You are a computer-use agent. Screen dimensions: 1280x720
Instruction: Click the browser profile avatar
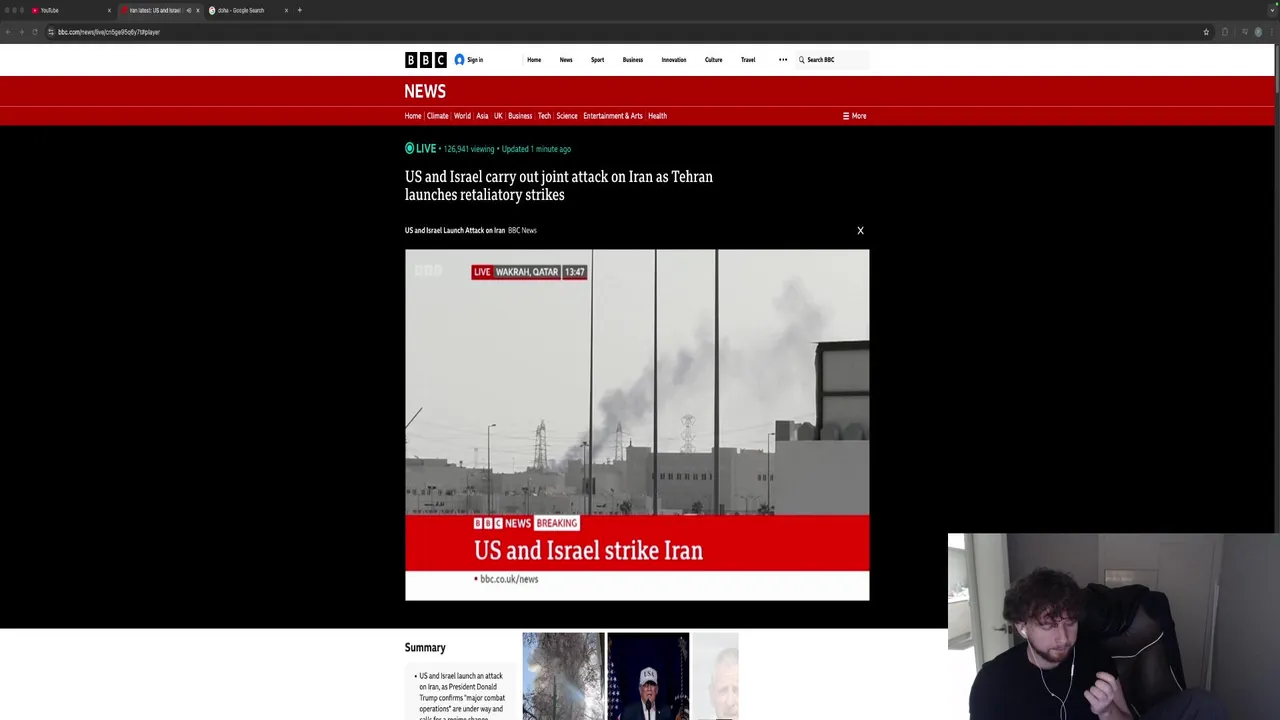(x=1258, y=32)
